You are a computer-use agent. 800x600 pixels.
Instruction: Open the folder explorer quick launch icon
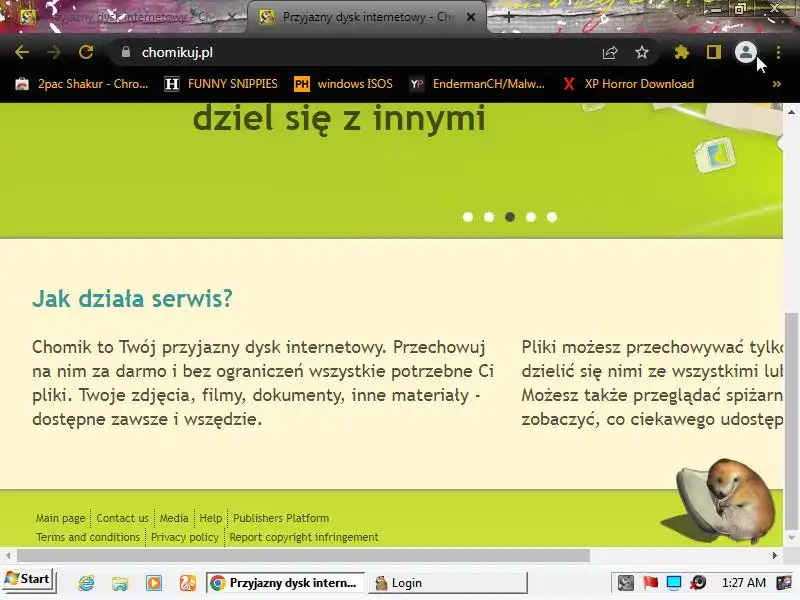(x=120, y=583)
